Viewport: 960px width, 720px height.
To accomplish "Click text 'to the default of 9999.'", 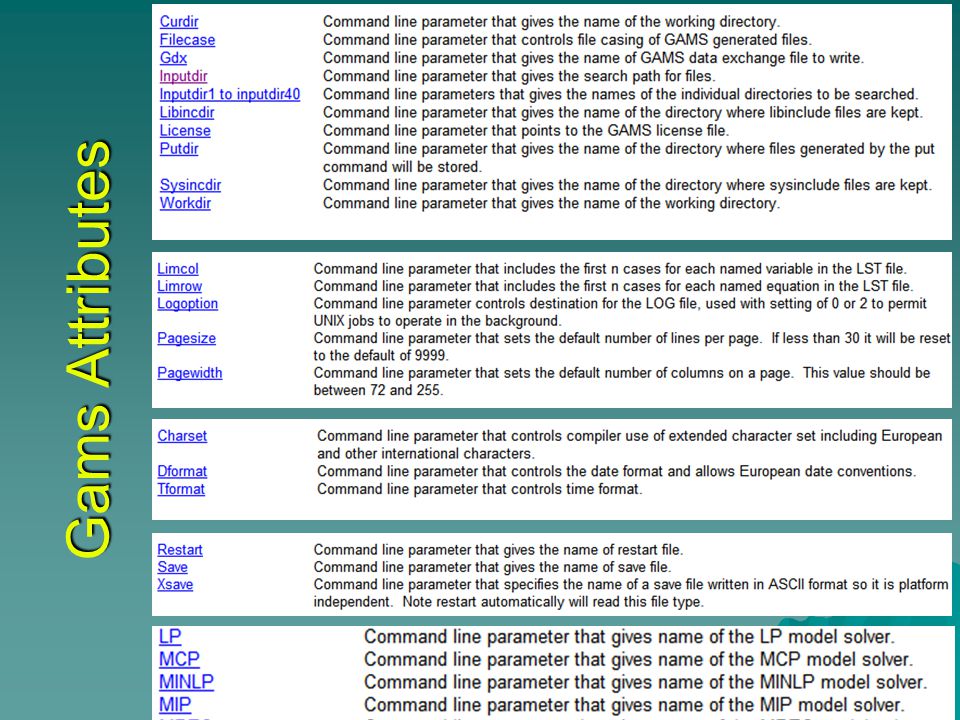I will pos(381,355).
